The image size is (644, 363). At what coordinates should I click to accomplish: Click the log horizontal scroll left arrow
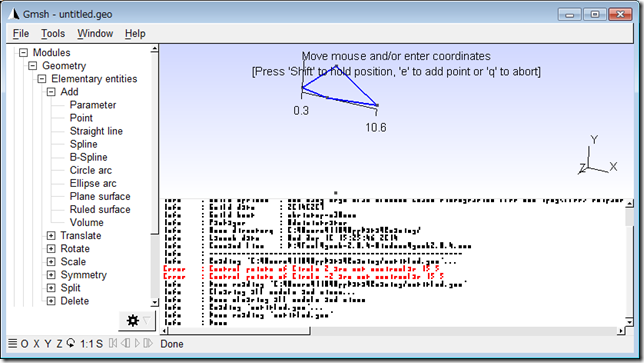click(165, 331)
